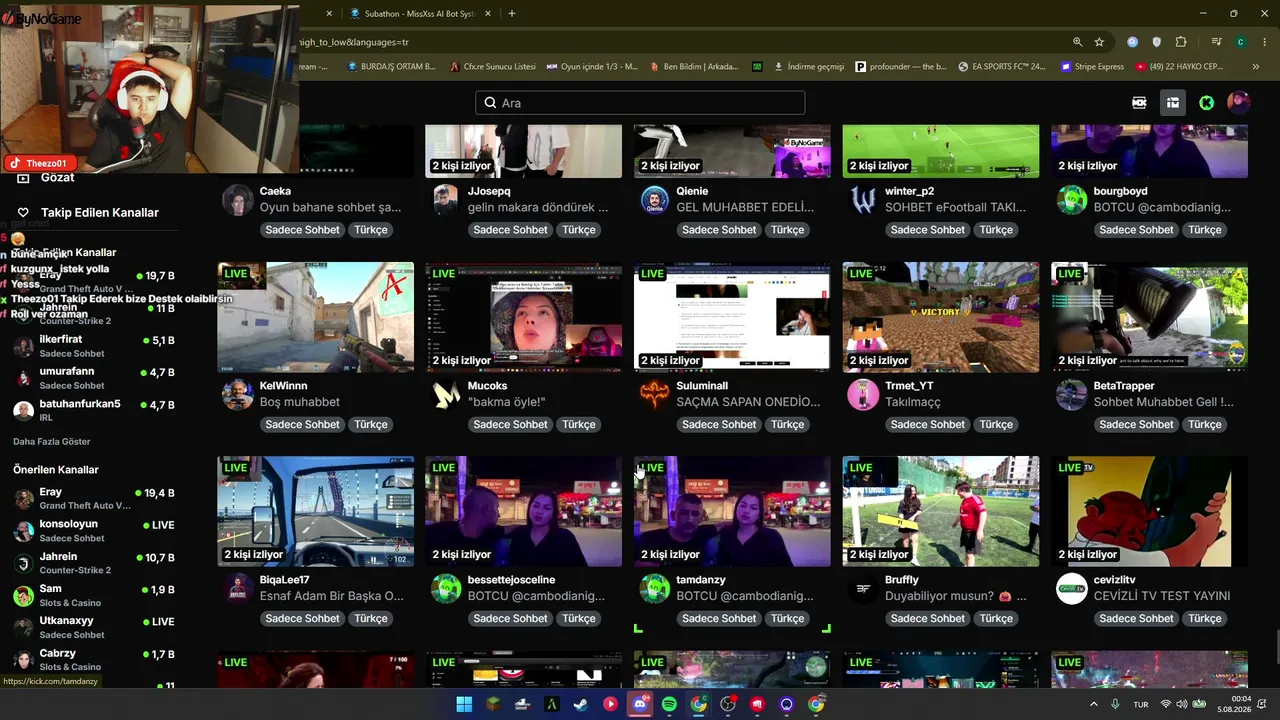Click the microphone icon in system tray

click(x=1115, y=704)
